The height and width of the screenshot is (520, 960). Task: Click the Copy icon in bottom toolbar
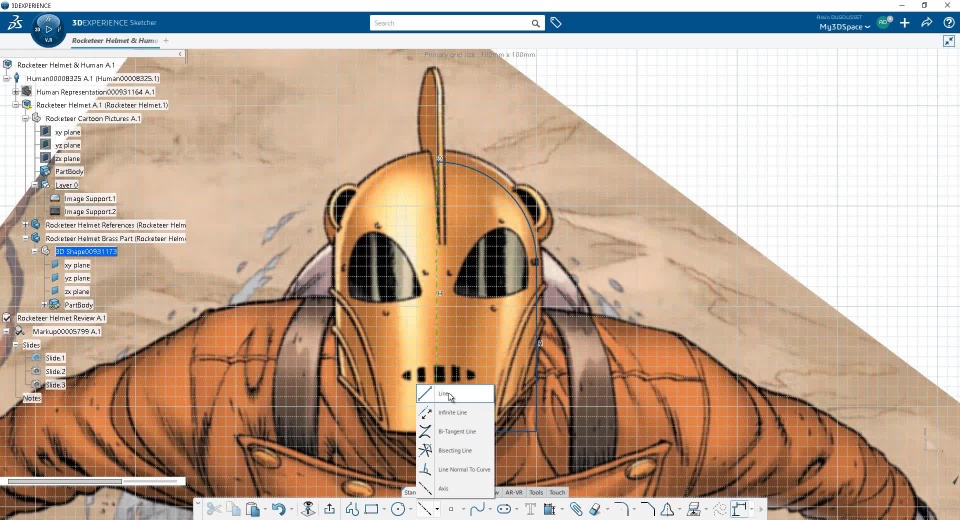[x=233, y=509]
